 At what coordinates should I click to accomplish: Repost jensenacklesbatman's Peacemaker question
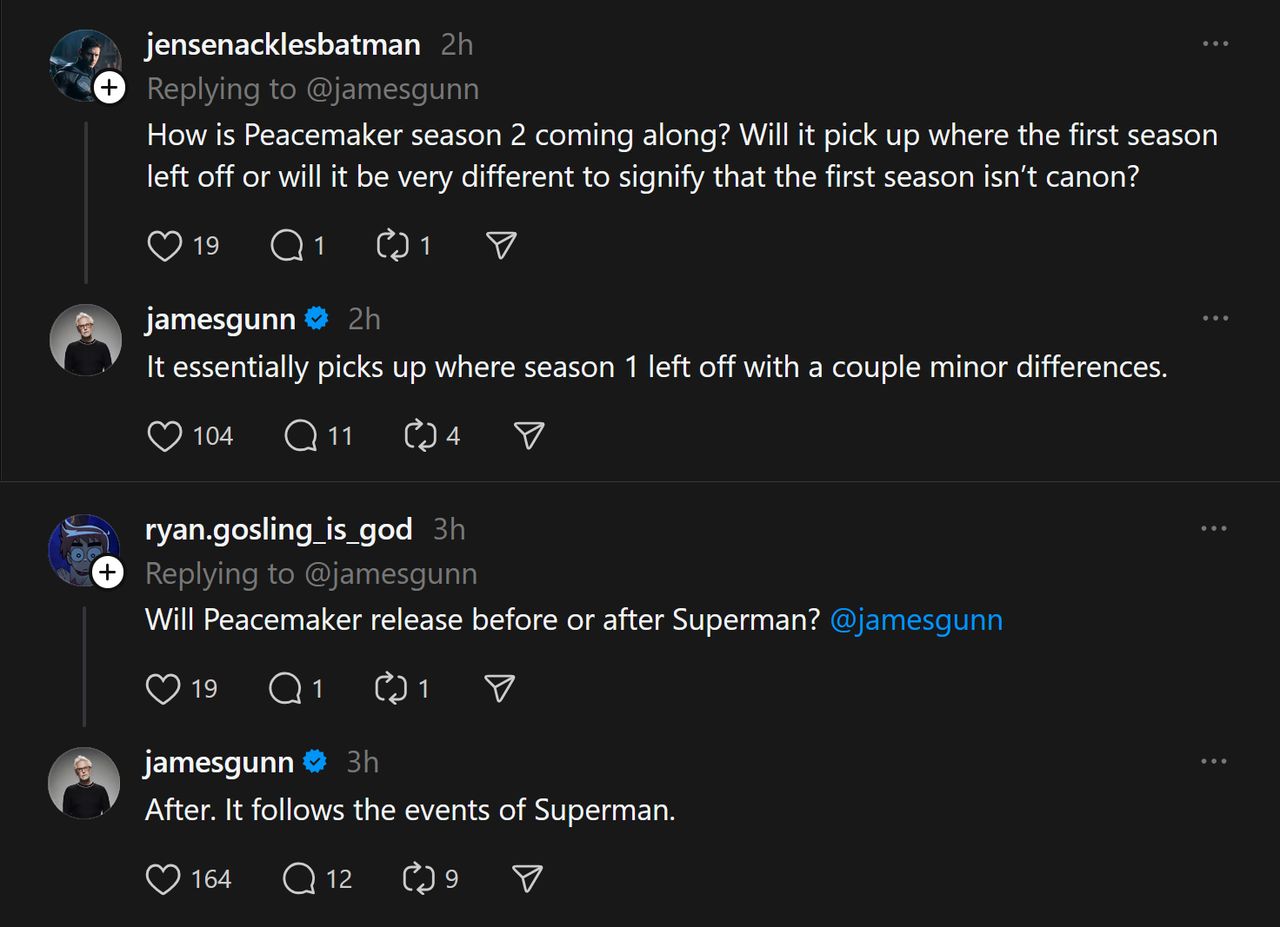point(392,246)
